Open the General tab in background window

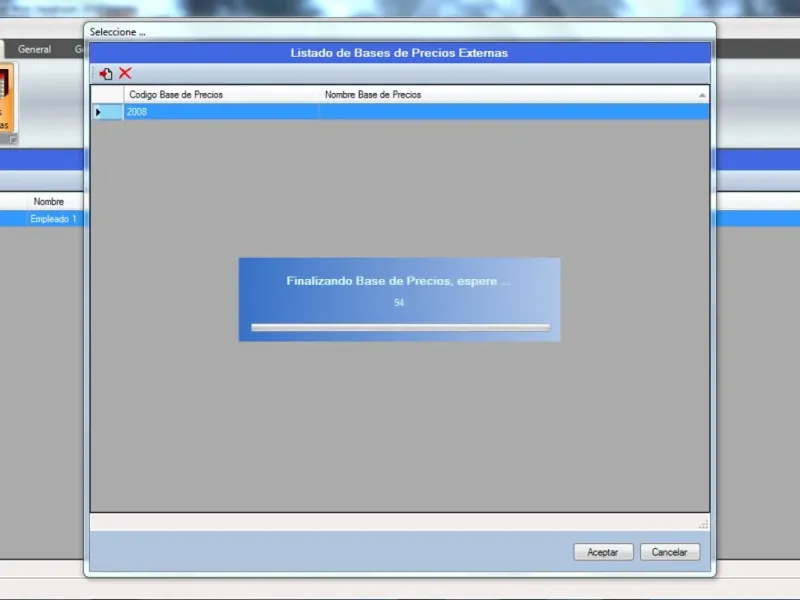(x=34, y=49)
